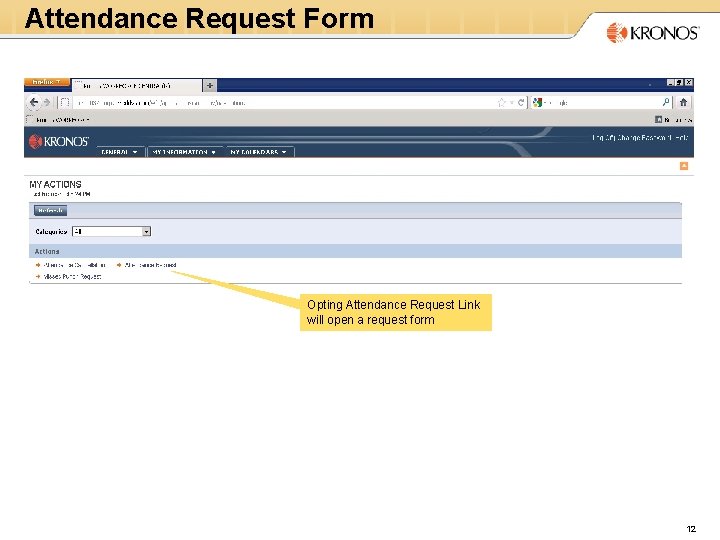The image size is (720, 540).
Task: Click the Log Off link
Action: pos(603,137)
